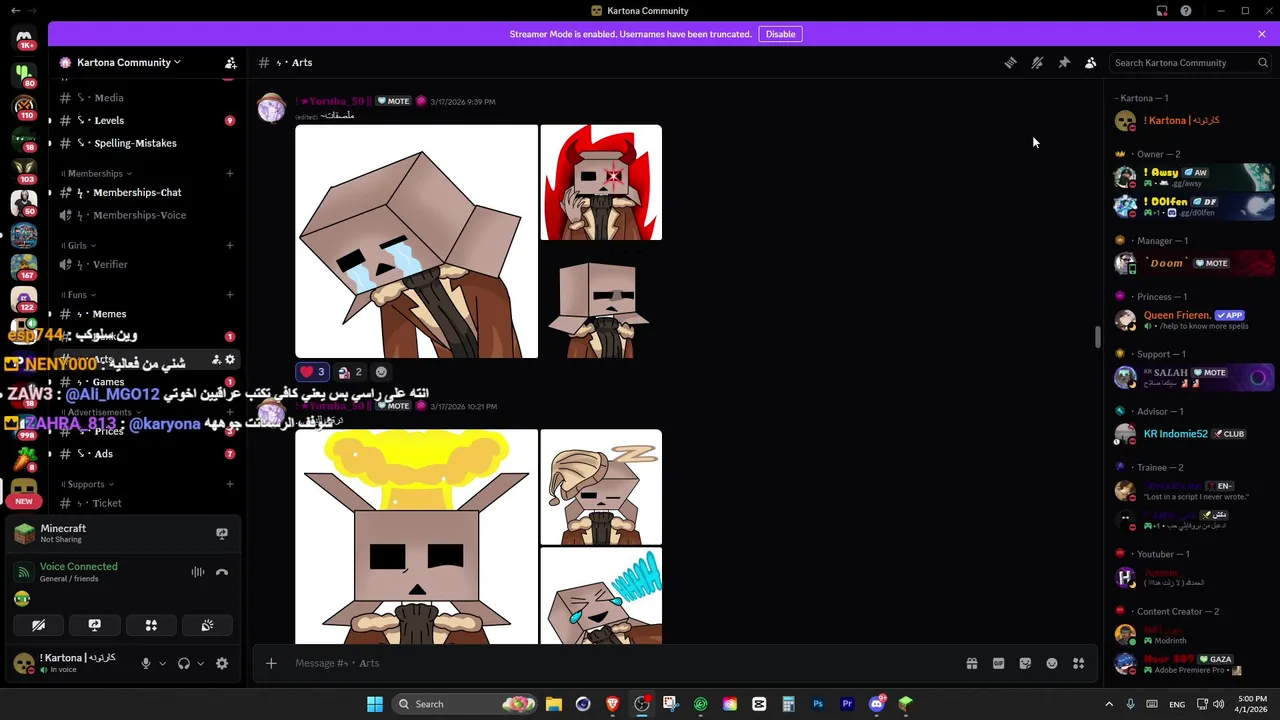Collapse the Supports category
Image resolution: width=1280 pixels, height=720 pixels.
(x=86, y=484)
